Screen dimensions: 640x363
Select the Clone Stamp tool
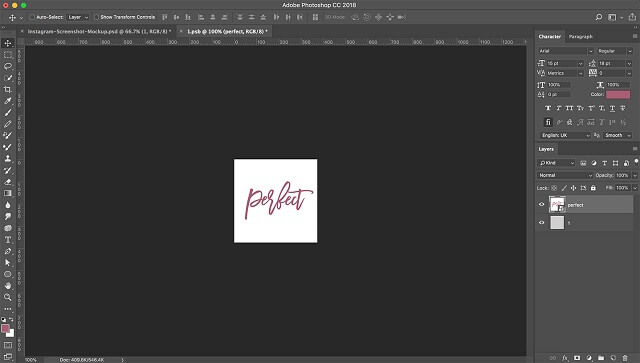click(x=8, y=158)
